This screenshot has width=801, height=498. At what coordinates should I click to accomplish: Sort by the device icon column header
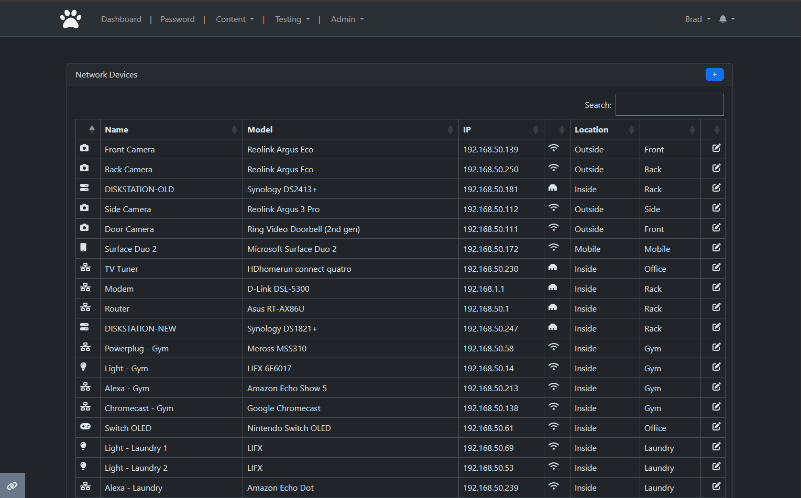click(88, 130)
